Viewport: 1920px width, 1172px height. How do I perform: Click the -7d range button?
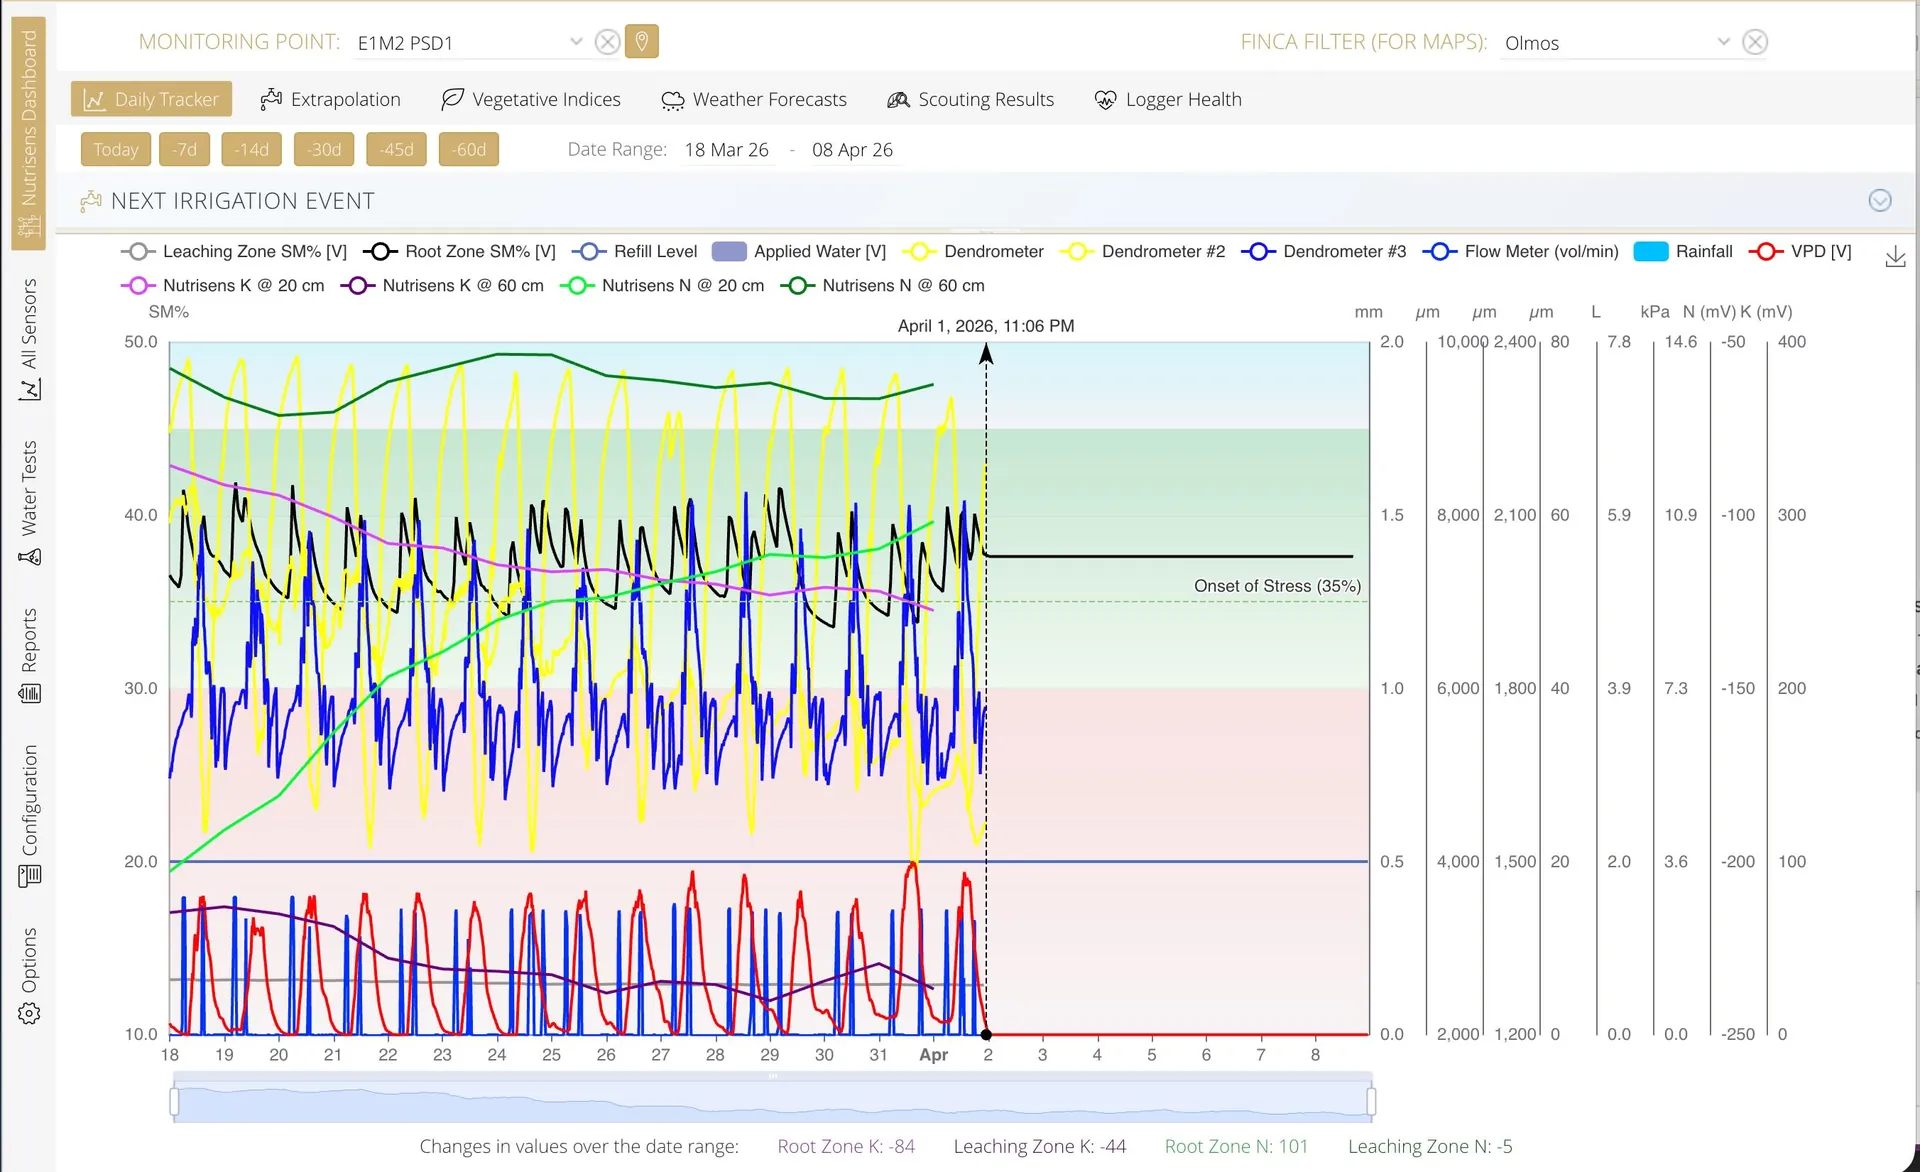pos(184,150)
